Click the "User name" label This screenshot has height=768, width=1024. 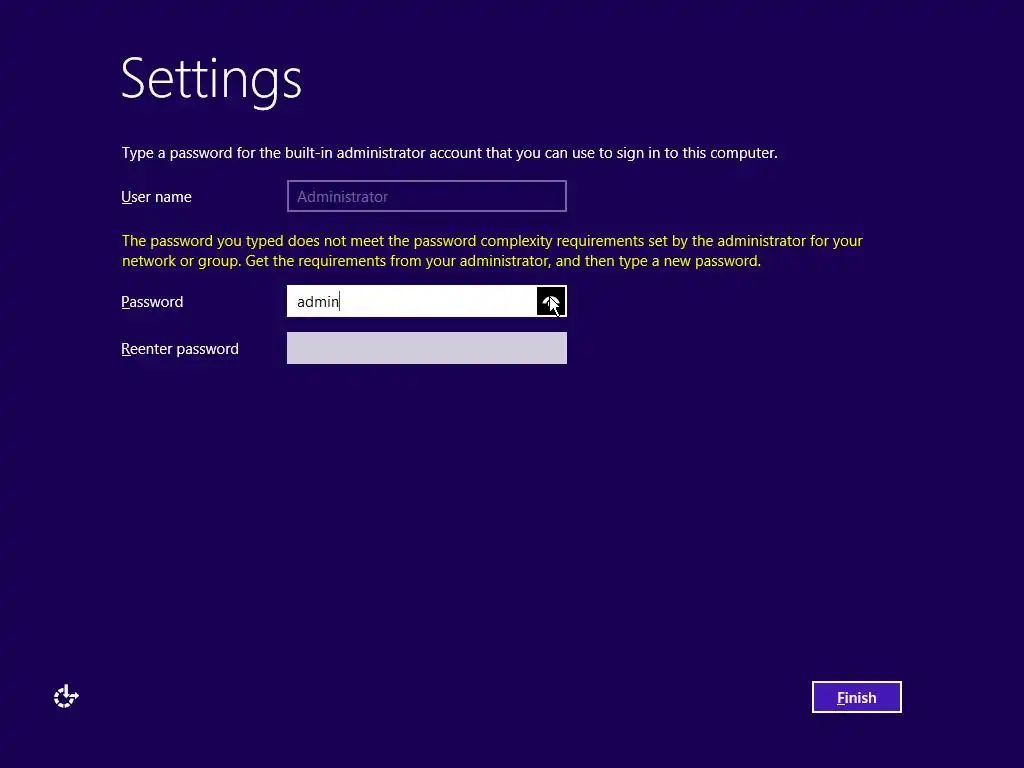coord(156,197)
